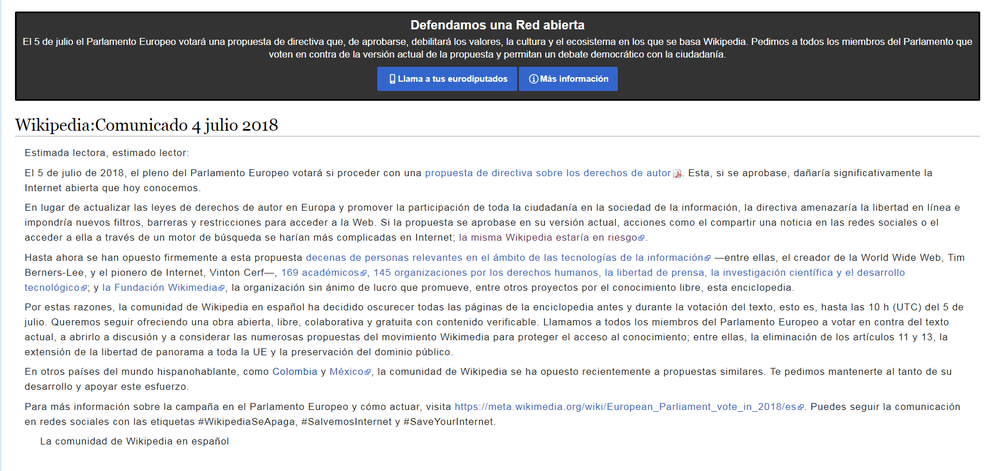Click the external-link icon after 'Fundación Wikimedia'
Screen dimensions: 990x471
point(222,289)
